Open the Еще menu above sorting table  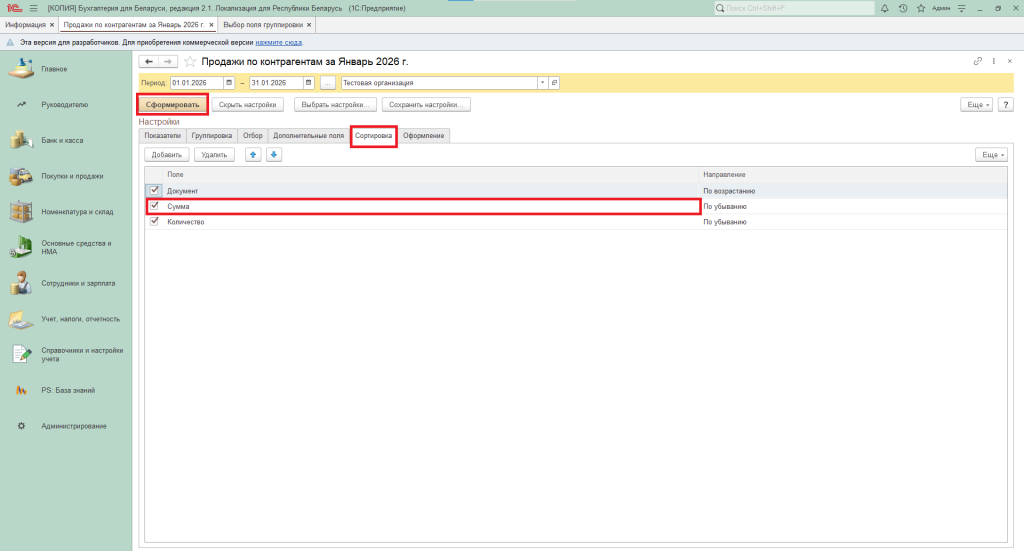point(990,155)
